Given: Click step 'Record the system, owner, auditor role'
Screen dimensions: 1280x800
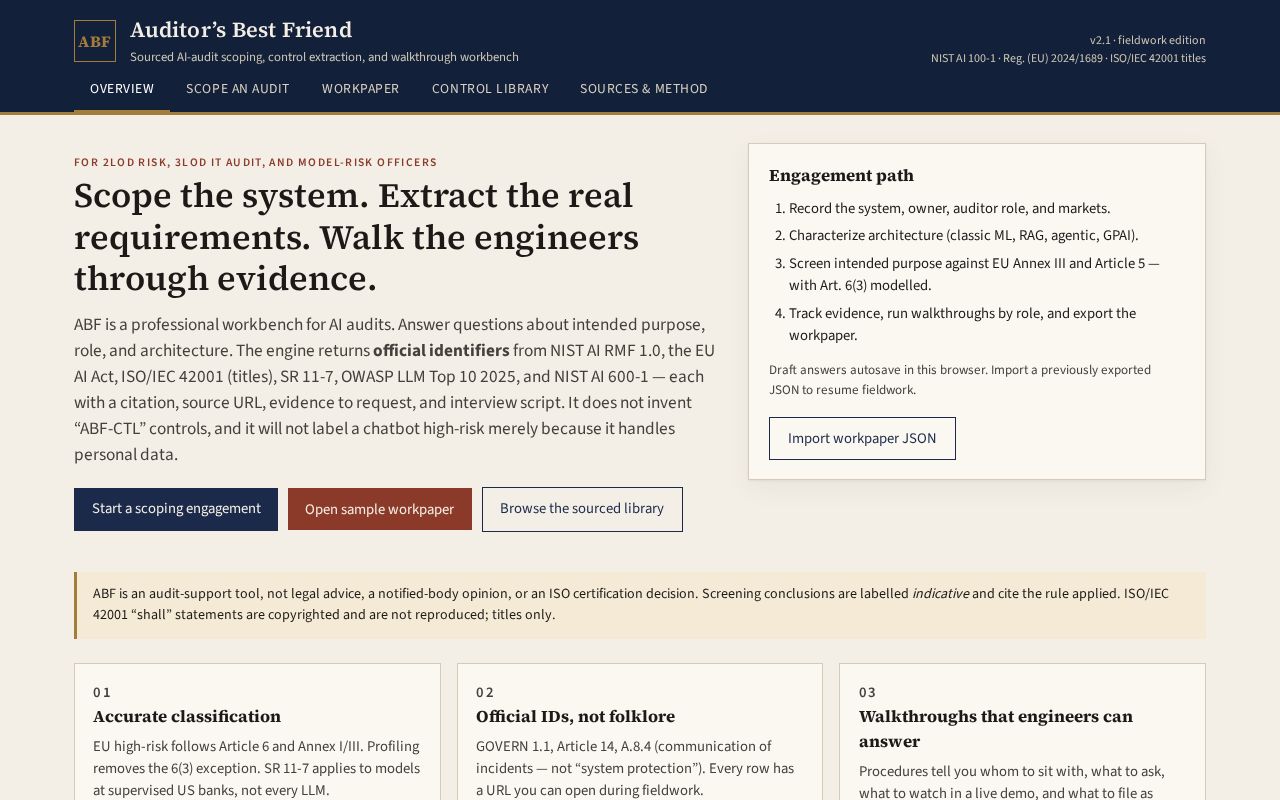Looking at the screenshot, I should pos(949,208).
